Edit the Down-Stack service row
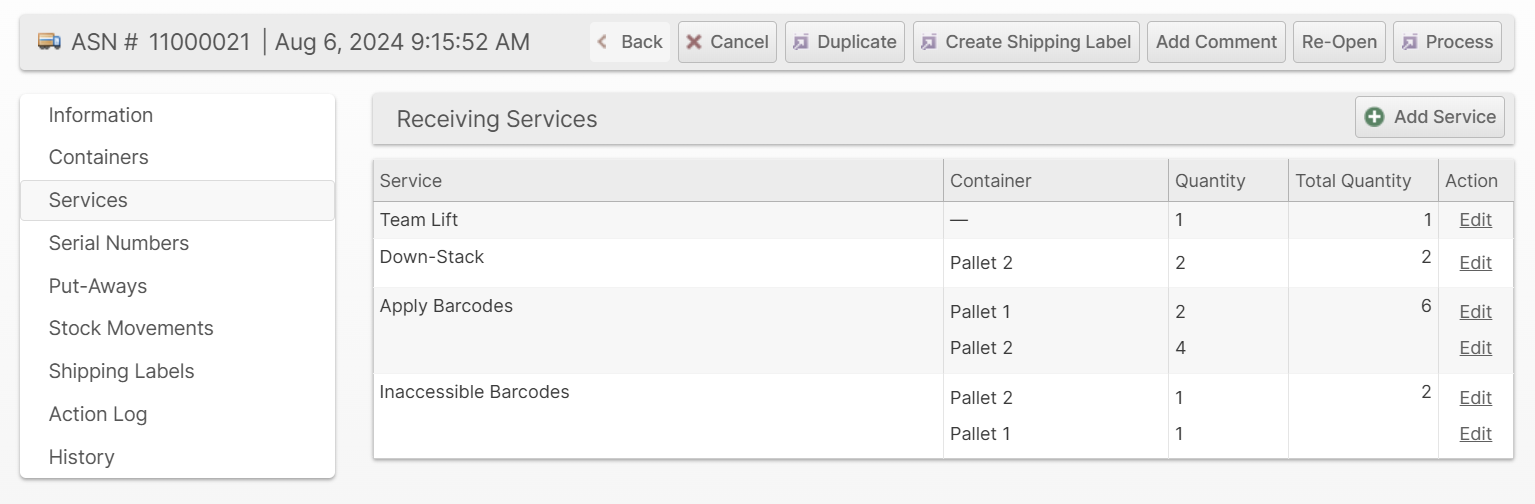The image size is (1535, 504). (x=1475, y=263)
